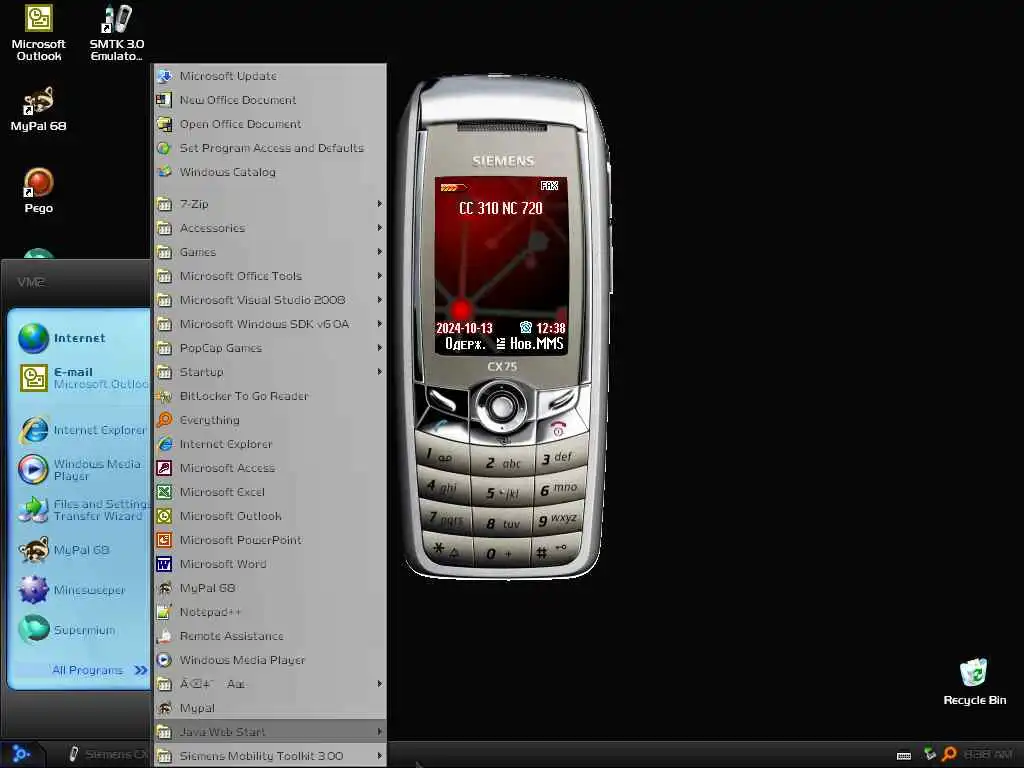Click the emulator phone screen
The width and height of the screenshot is (1024, 768).
501,266
